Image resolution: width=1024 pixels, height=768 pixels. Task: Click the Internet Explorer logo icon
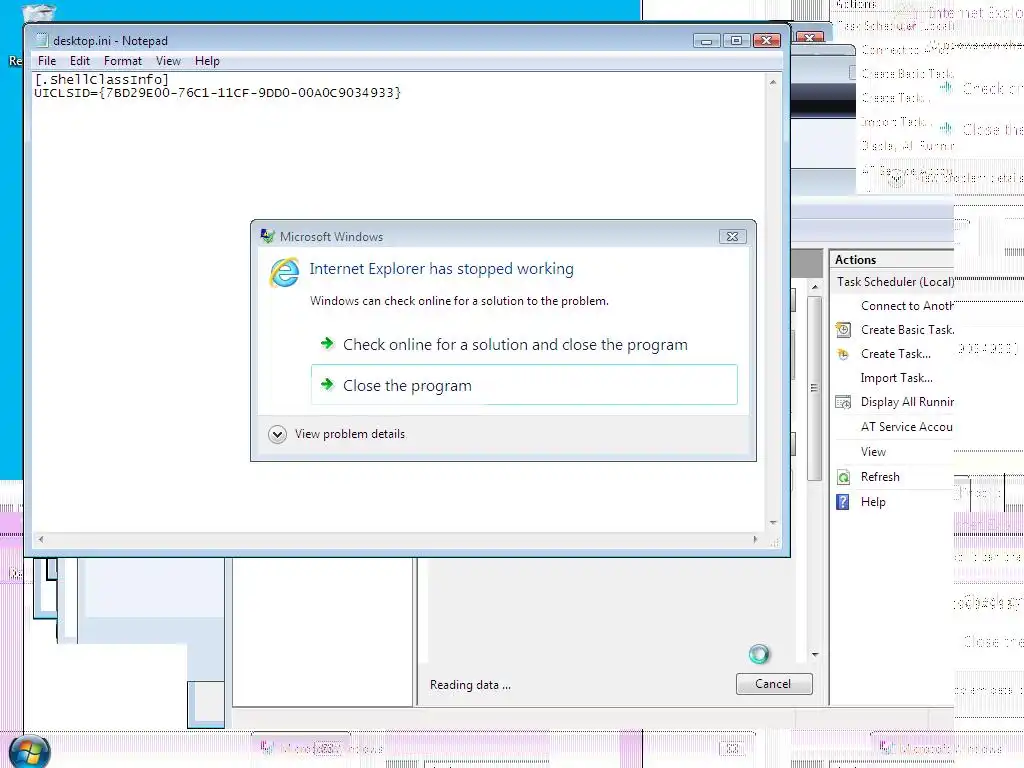[285, 272]
